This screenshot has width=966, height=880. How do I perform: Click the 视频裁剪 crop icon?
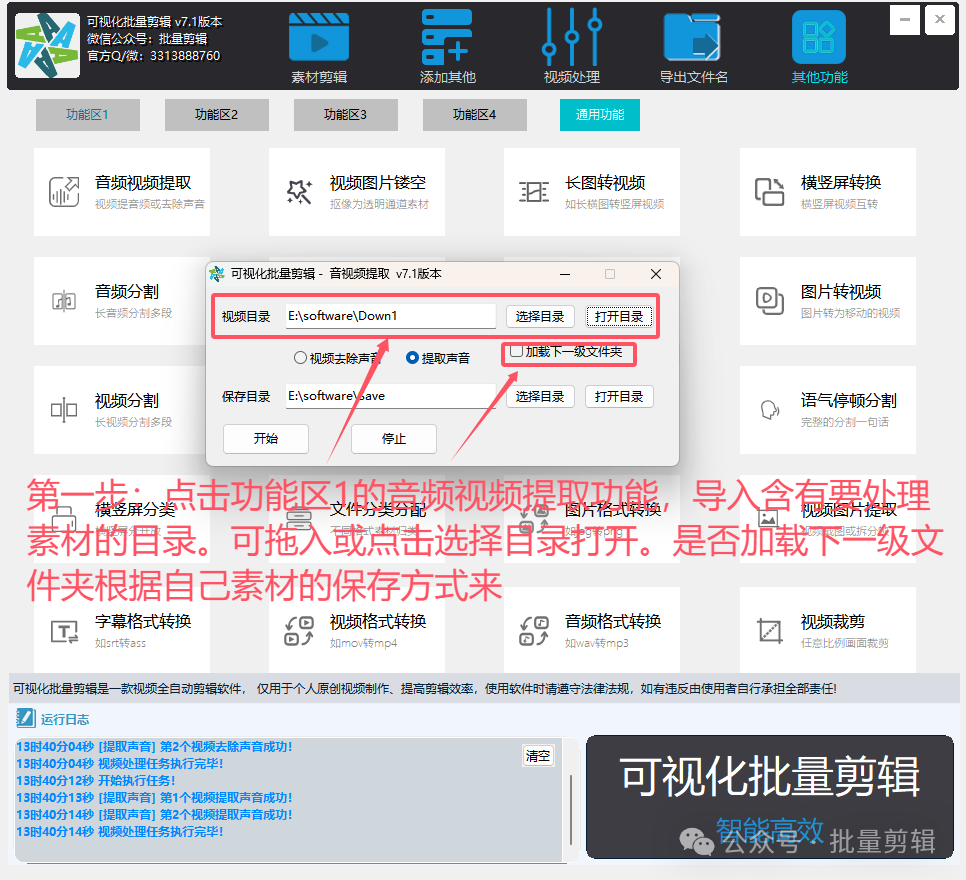[769, 631]
